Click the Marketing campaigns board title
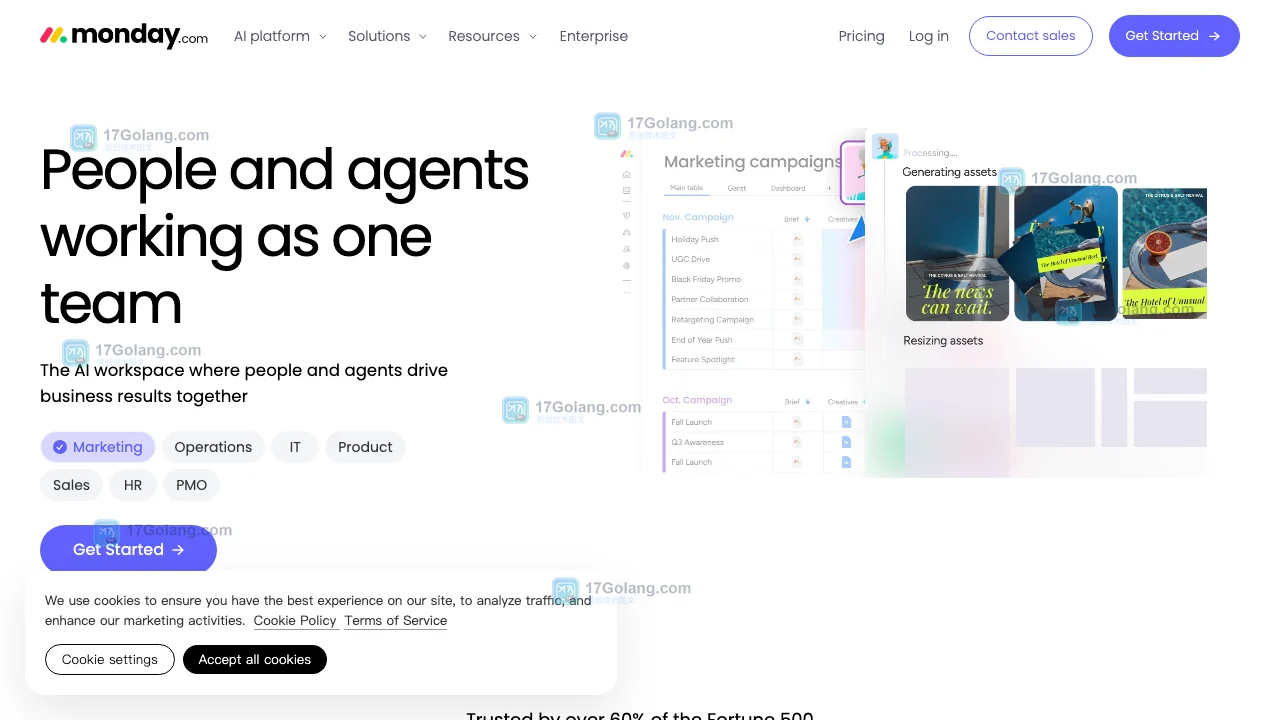Viewport: 1280px width, 720px height. coord(752,161)
